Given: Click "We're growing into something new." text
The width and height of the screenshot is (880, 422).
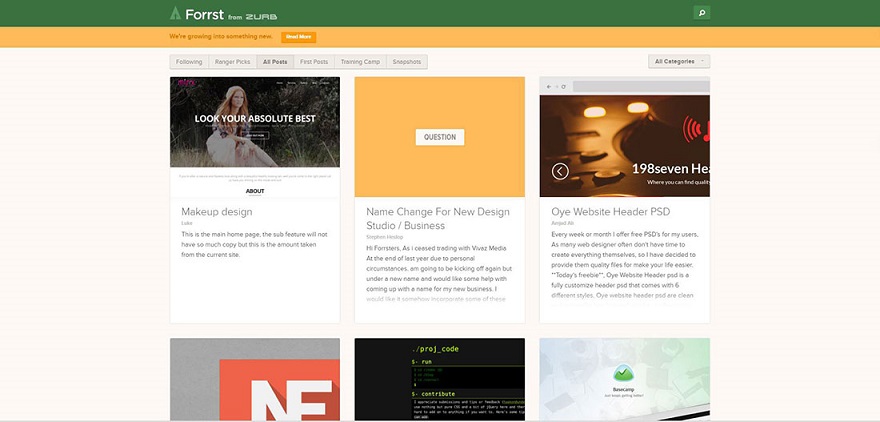Looking at the screenshot, I should click(x=221, y=36).
